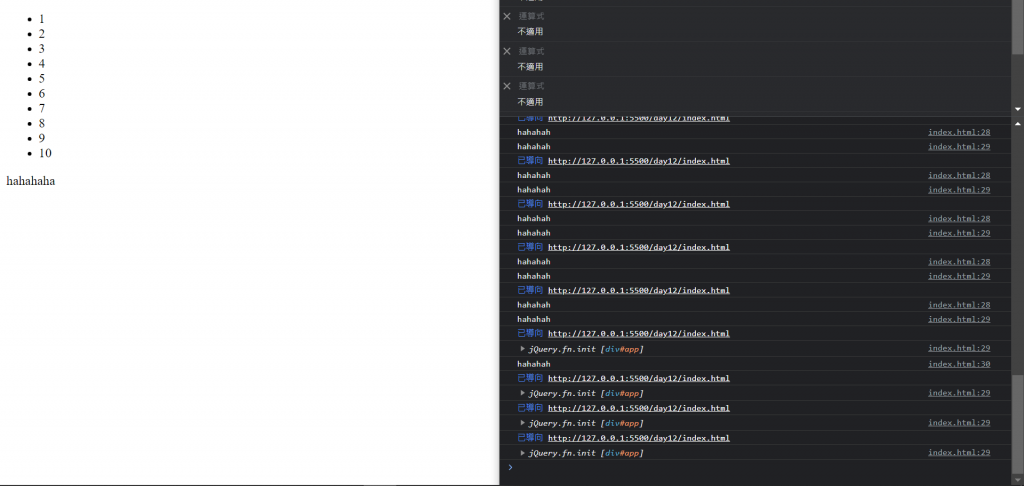
Task: Click list item 1 on the page
Action: tap(42, 19)
